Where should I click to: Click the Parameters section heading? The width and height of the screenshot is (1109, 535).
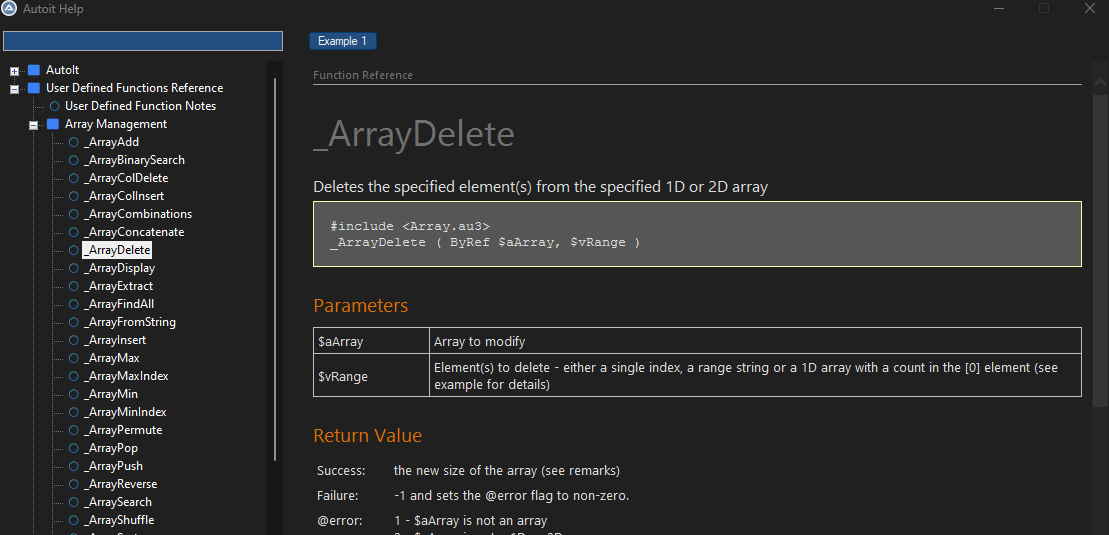pyautogui.click(x=361, y=306)
